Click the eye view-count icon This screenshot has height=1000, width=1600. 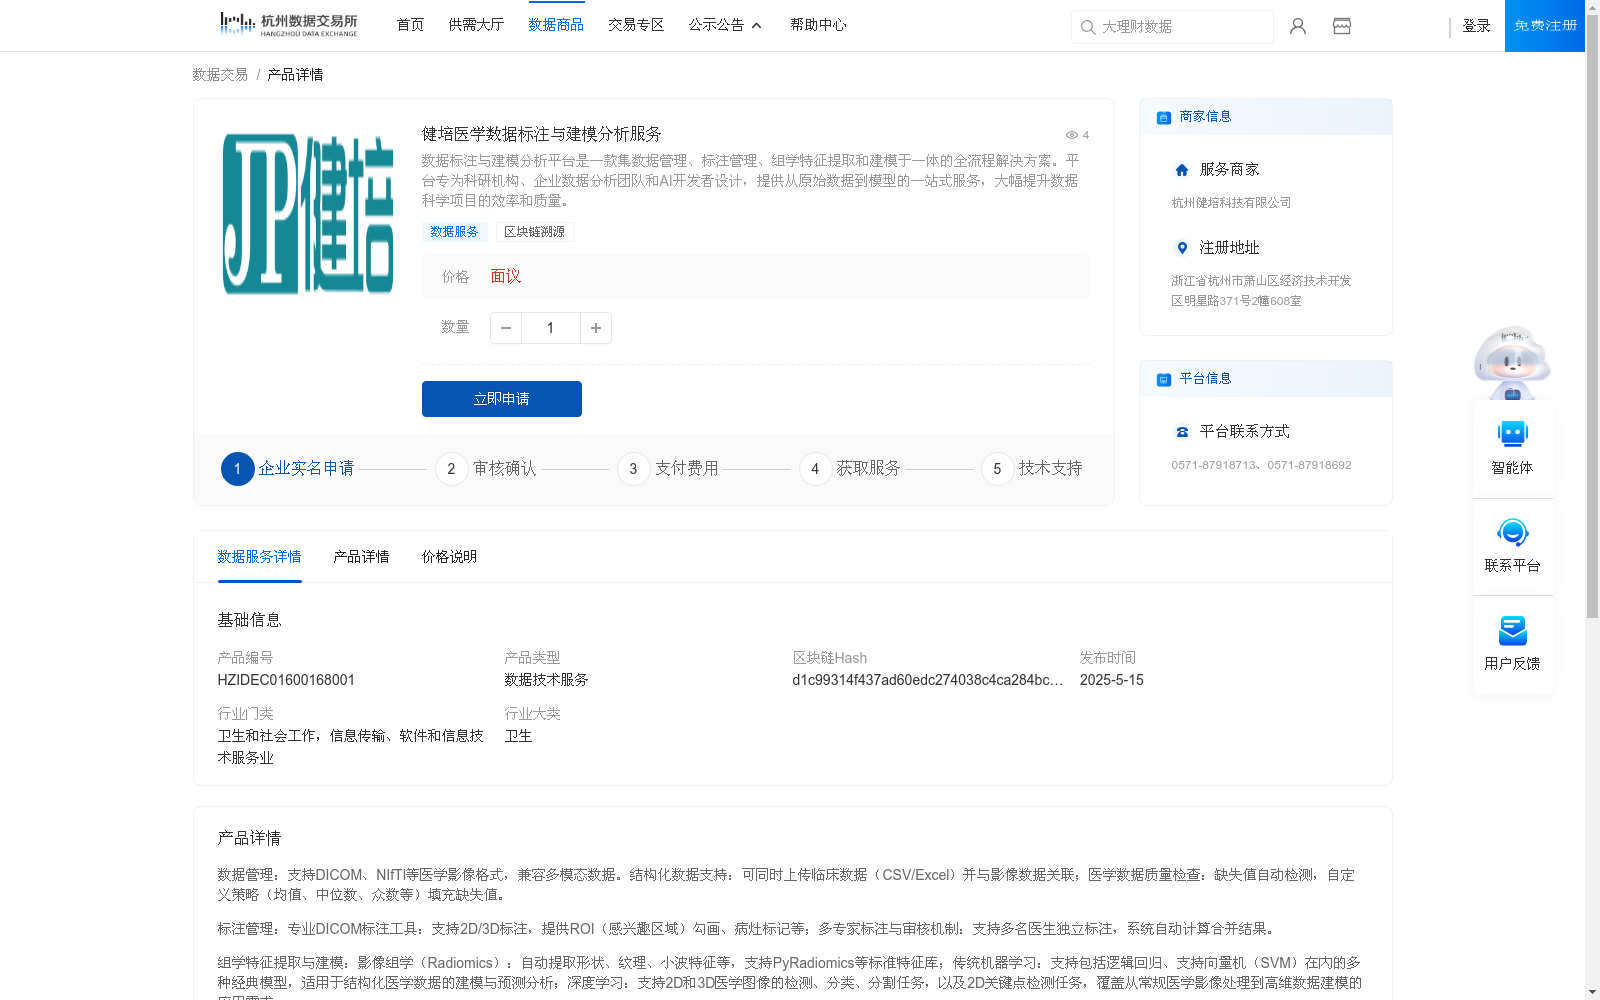point(1071,135)
